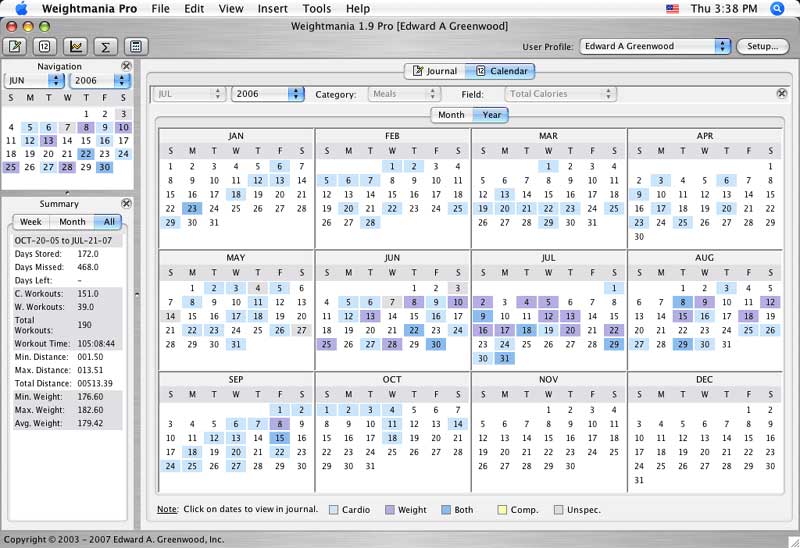Screen dimensions: 800x548
Task: Close the Summary panel
Action: 126,204
